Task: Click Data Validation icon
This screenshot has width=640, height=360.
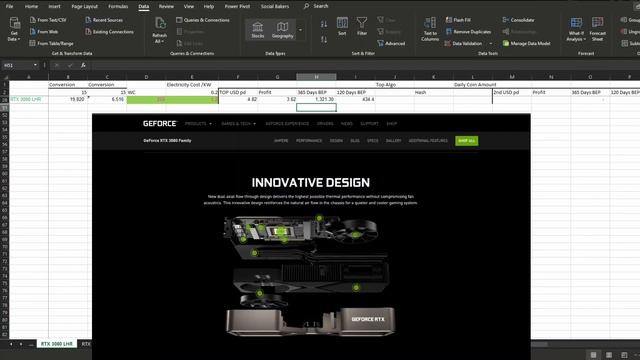Action: tap(448, 43)
